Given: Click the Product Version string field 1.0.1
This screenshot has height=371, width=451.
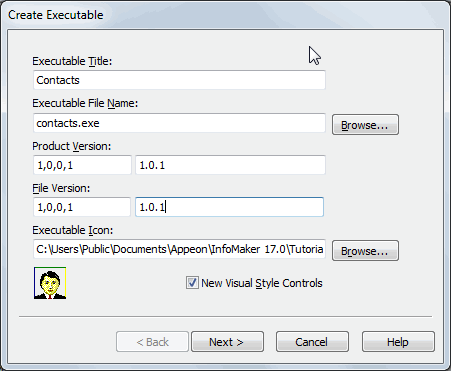Looking at the screenshot, I should coord(230,165).
